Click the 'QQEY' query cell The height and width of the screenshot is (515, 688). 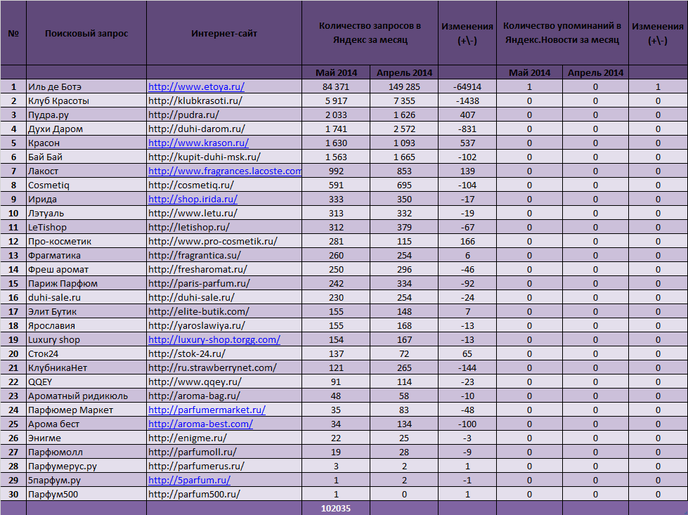[x=86, y=382]
